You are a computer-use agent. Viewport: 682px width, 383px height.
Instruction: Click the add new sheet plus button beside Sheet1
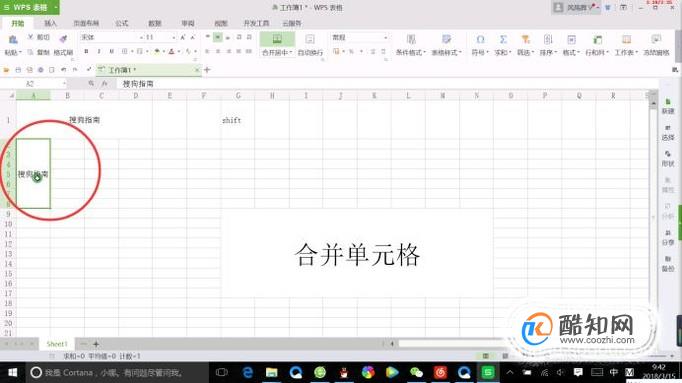(x=96, y=344)
